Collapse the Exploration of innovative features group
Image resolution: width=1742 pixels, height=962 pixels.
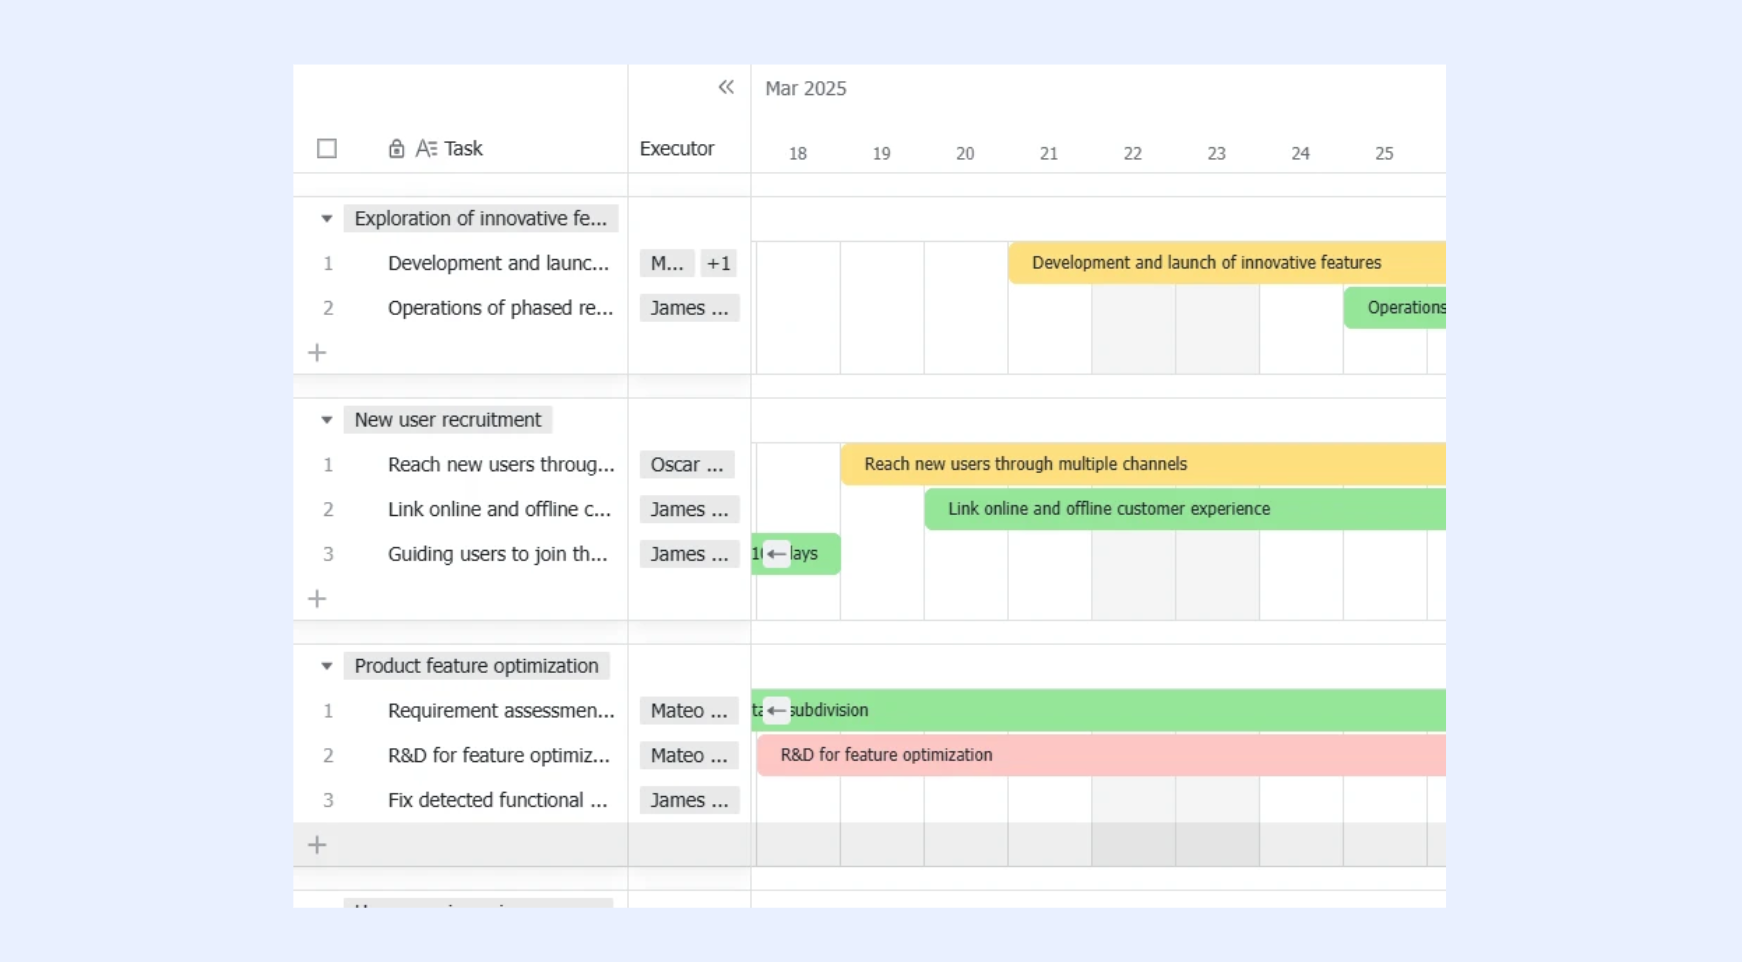pyautogui.click(x=326, y=218)
